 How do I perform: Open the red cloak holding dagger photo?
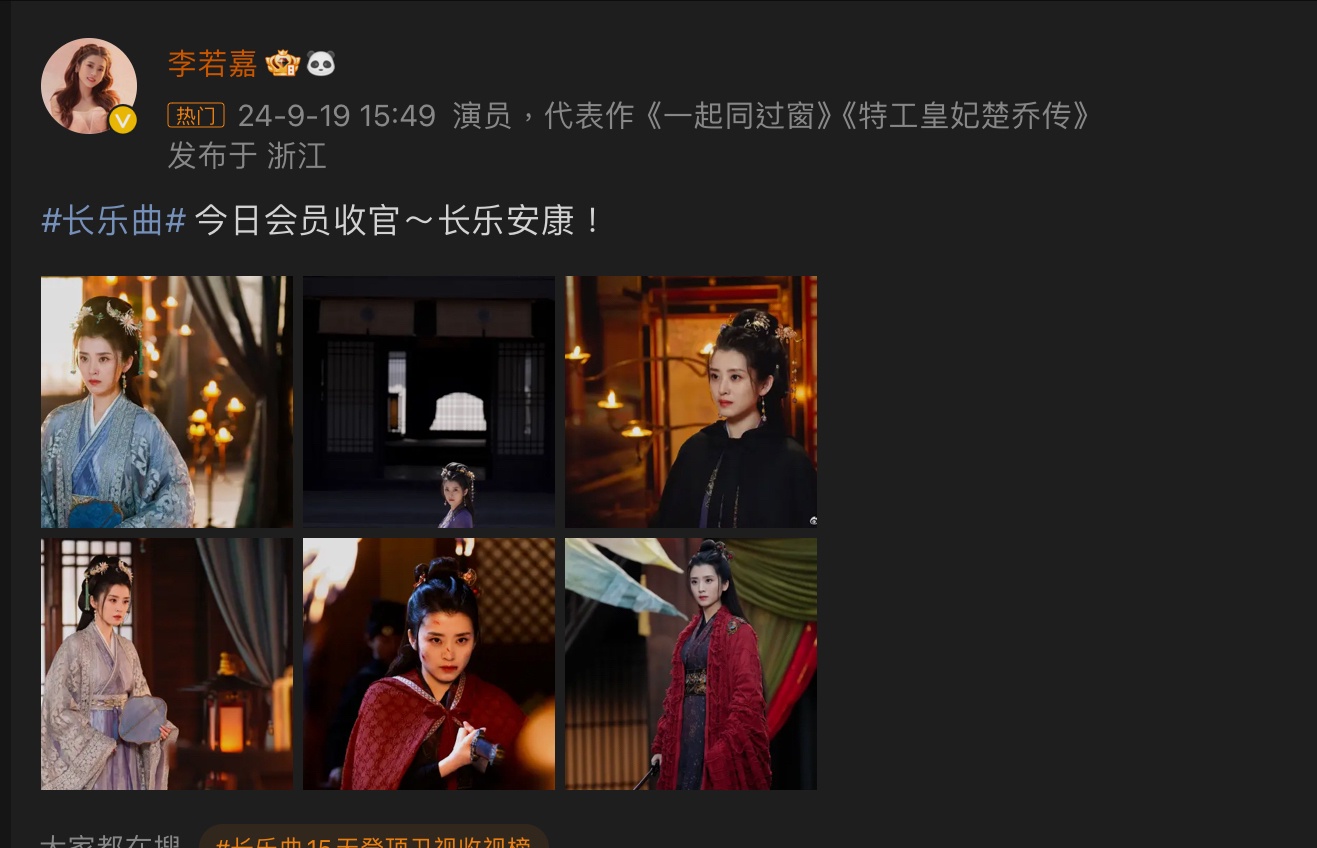(x=429, y=664)
